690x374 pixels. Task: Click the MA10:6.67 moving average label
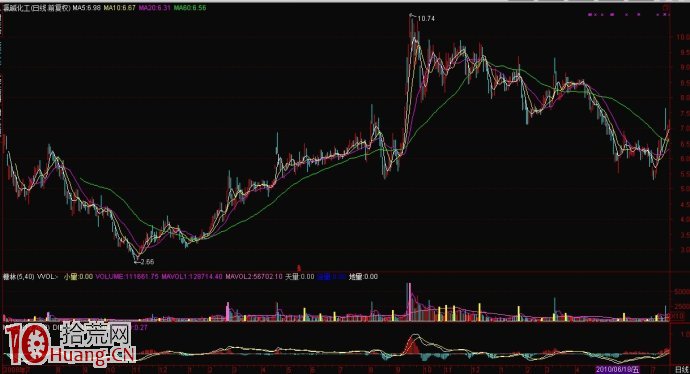point(119,8)
